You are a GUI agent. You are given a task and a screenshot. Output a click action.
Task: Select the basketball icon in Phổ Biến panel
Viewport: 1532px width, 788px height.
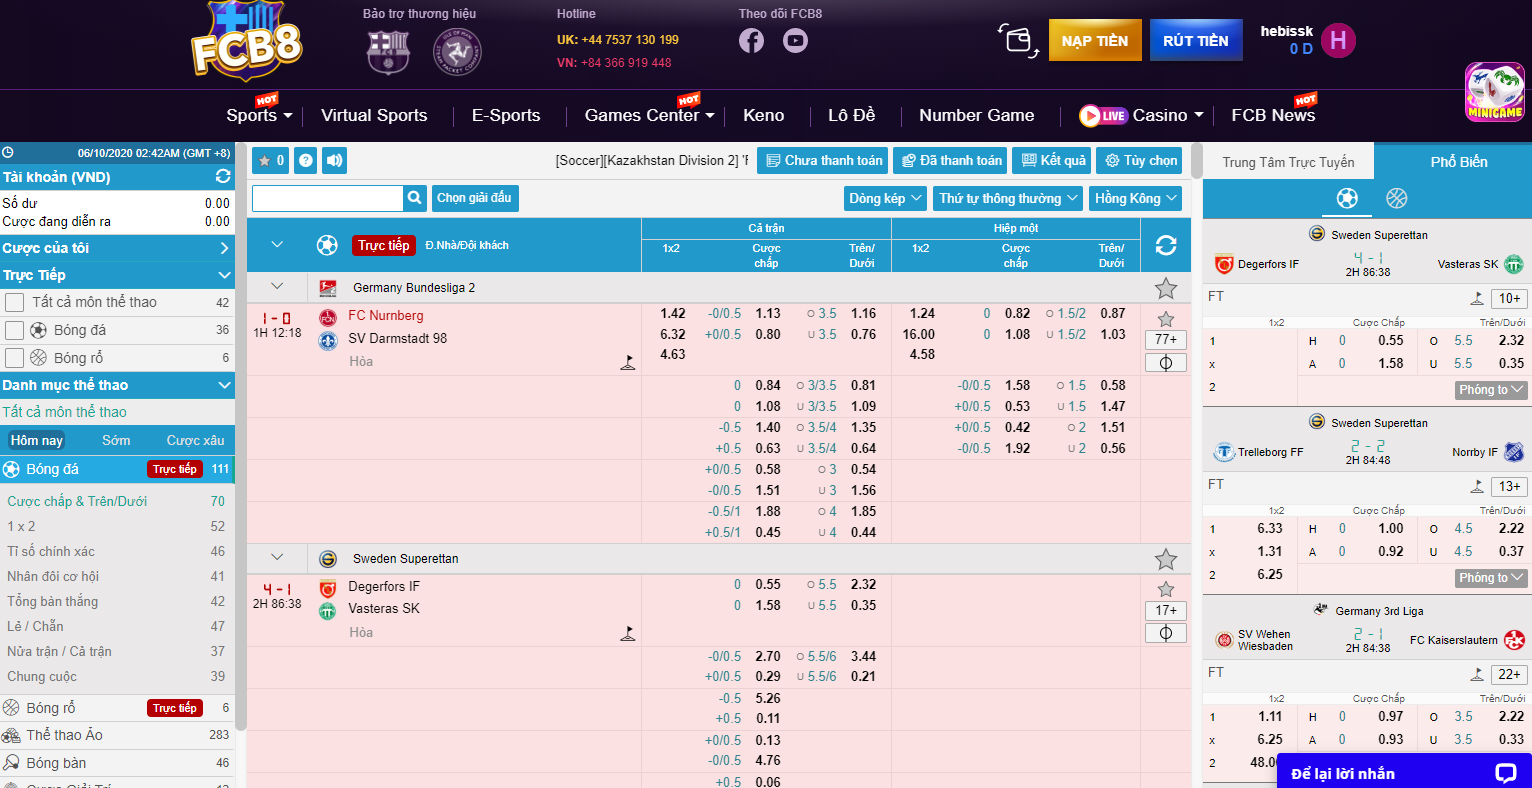[1396, 198]
